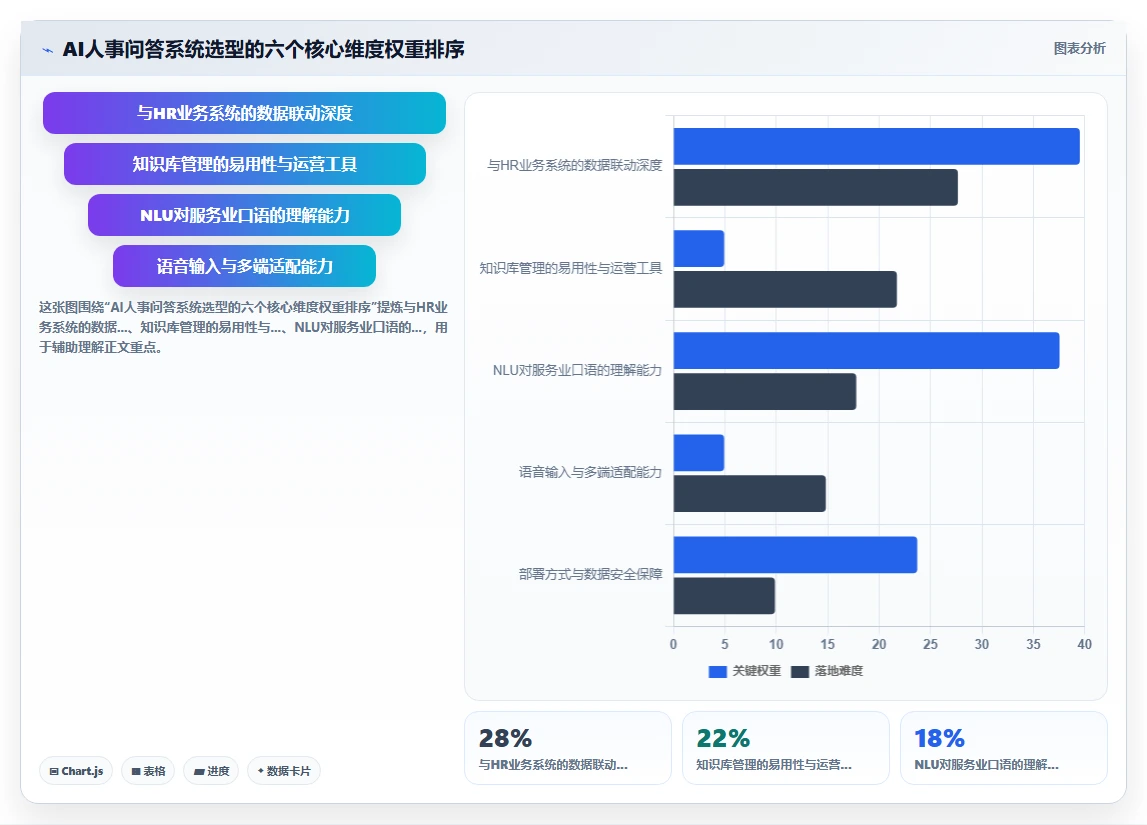
Task: Click the dark bar for NLU对服务业口语的理解能力
Action: tap(764, 391)
